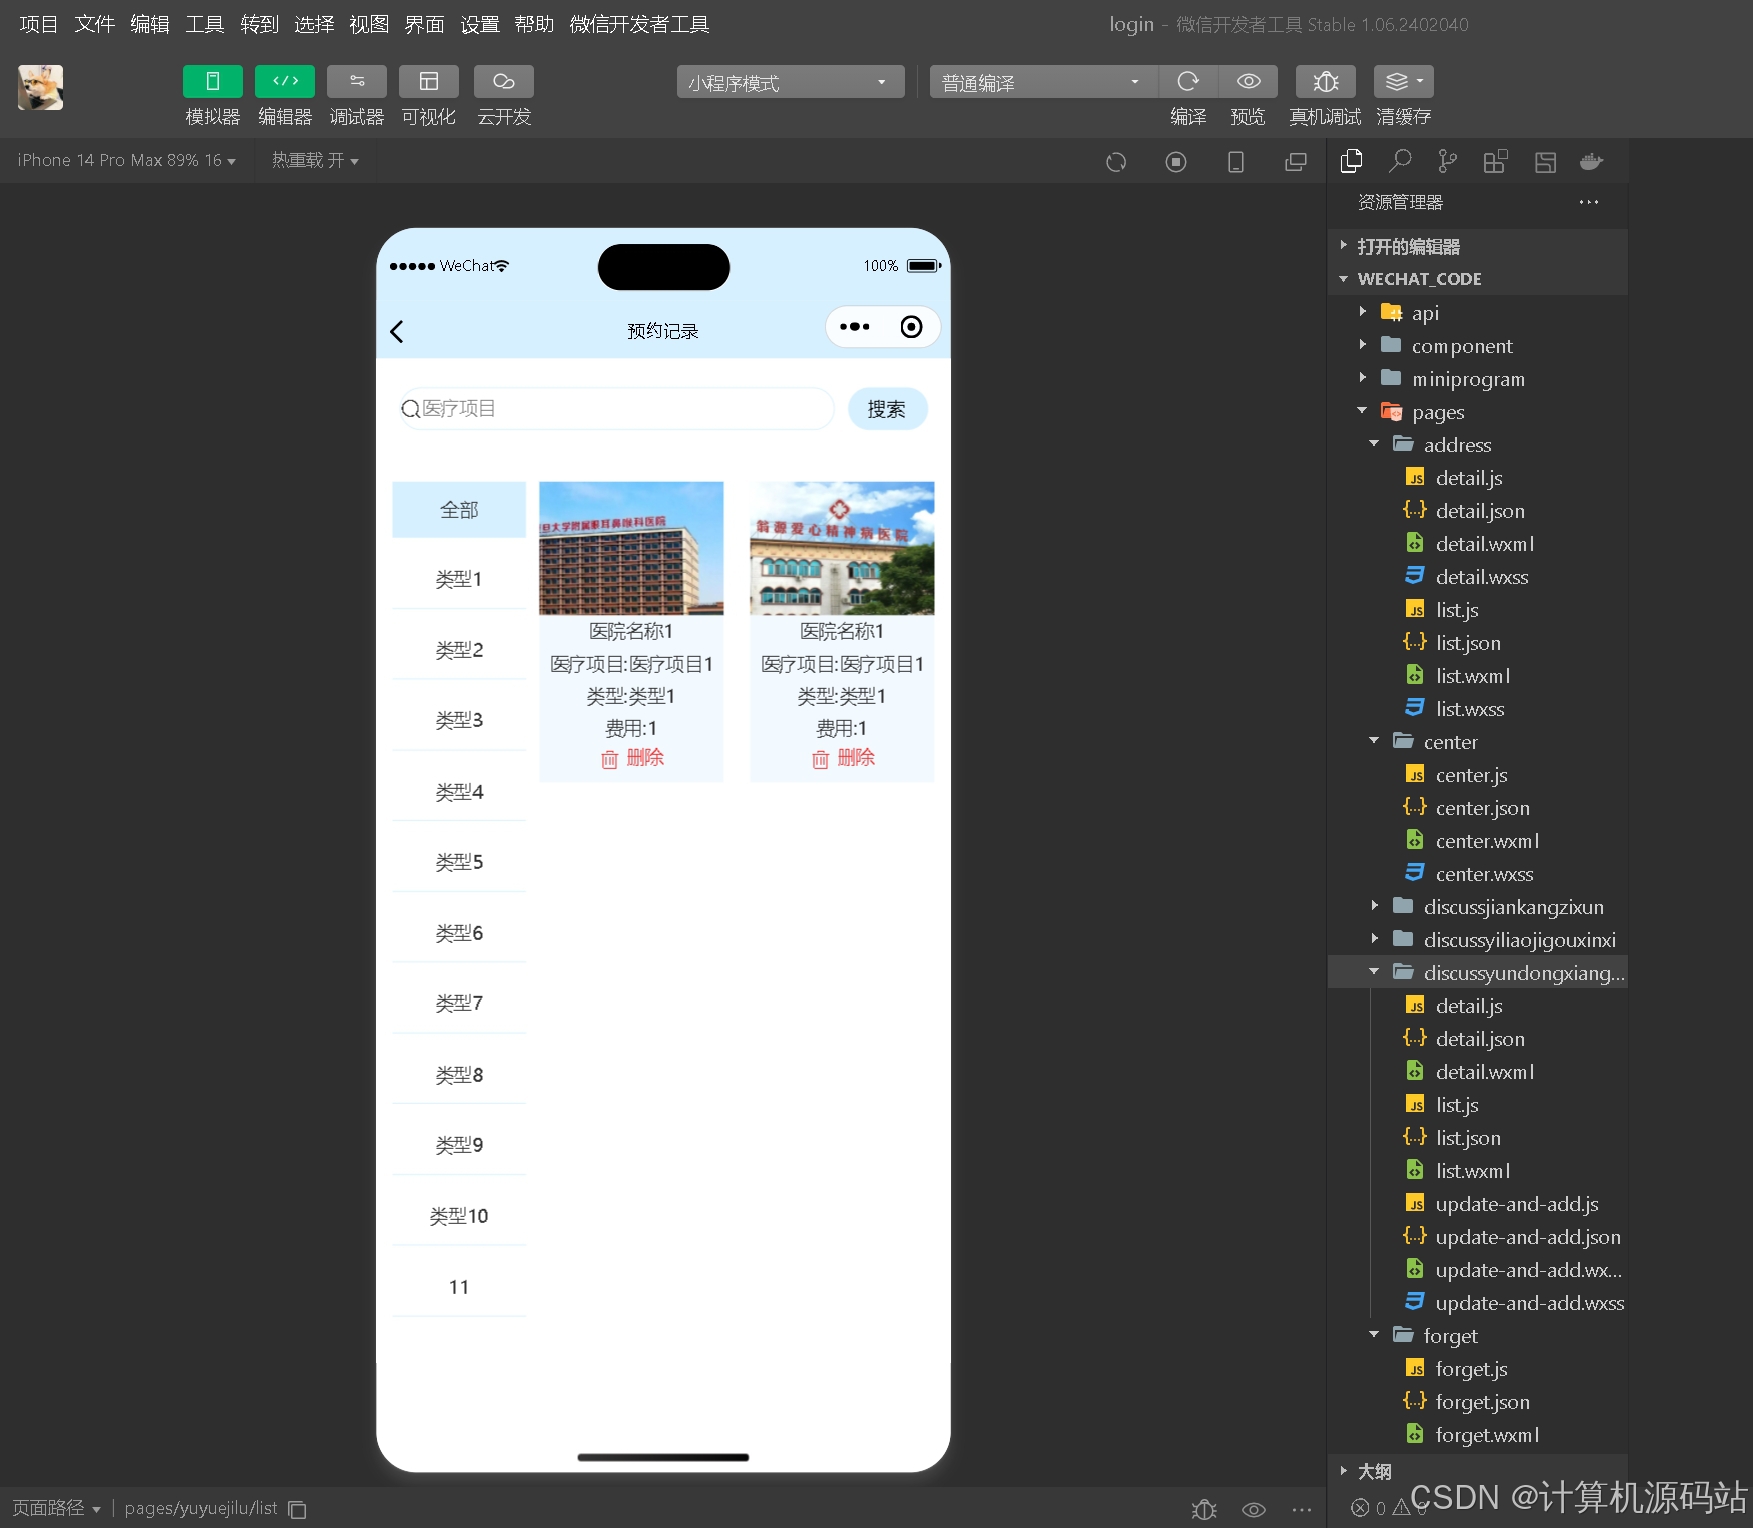Screen dimensions: 1753x1528
Task: Copy the page path icon
Action: point(297,1509)
